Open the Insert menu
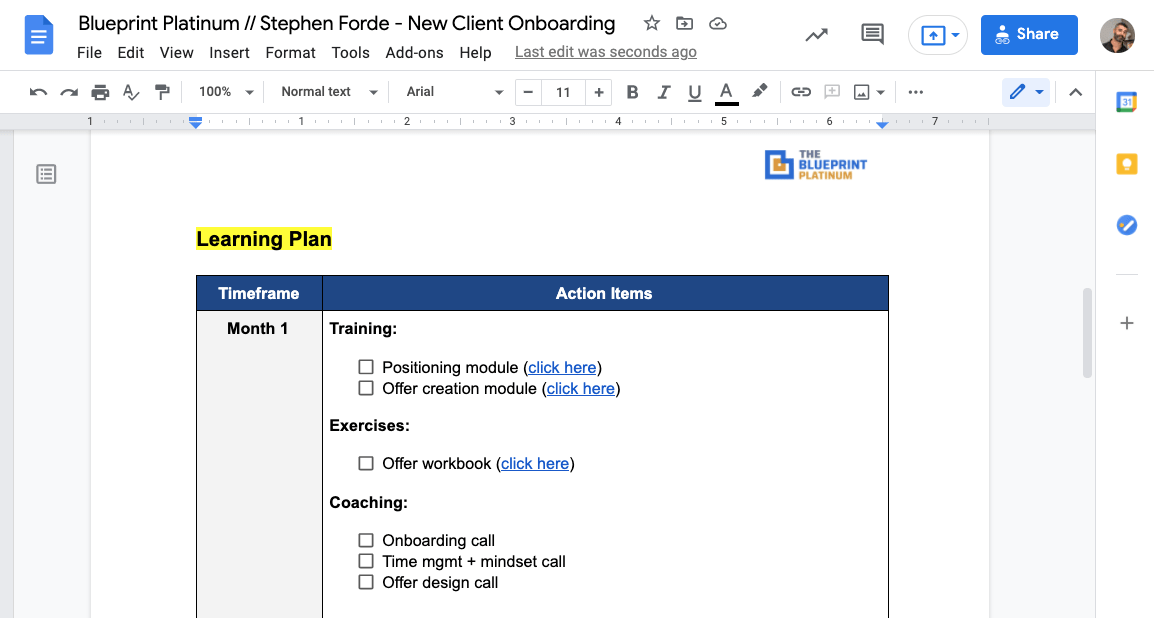 tap(229, 52)
